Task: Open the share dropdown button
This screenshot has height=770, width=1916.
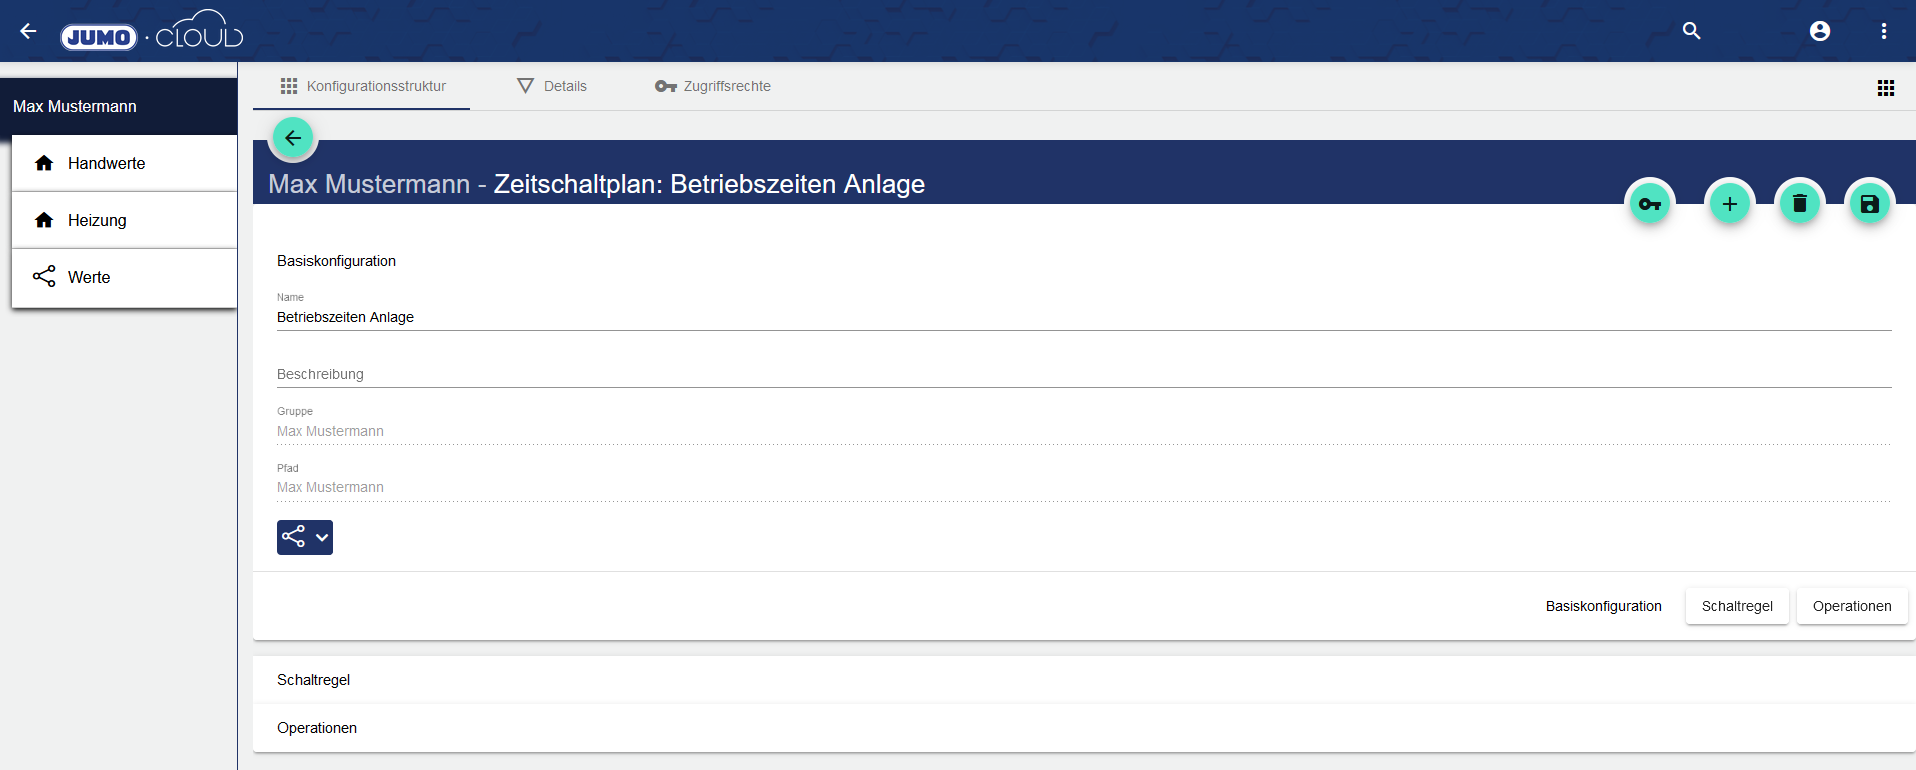Action: coord(305,537)
